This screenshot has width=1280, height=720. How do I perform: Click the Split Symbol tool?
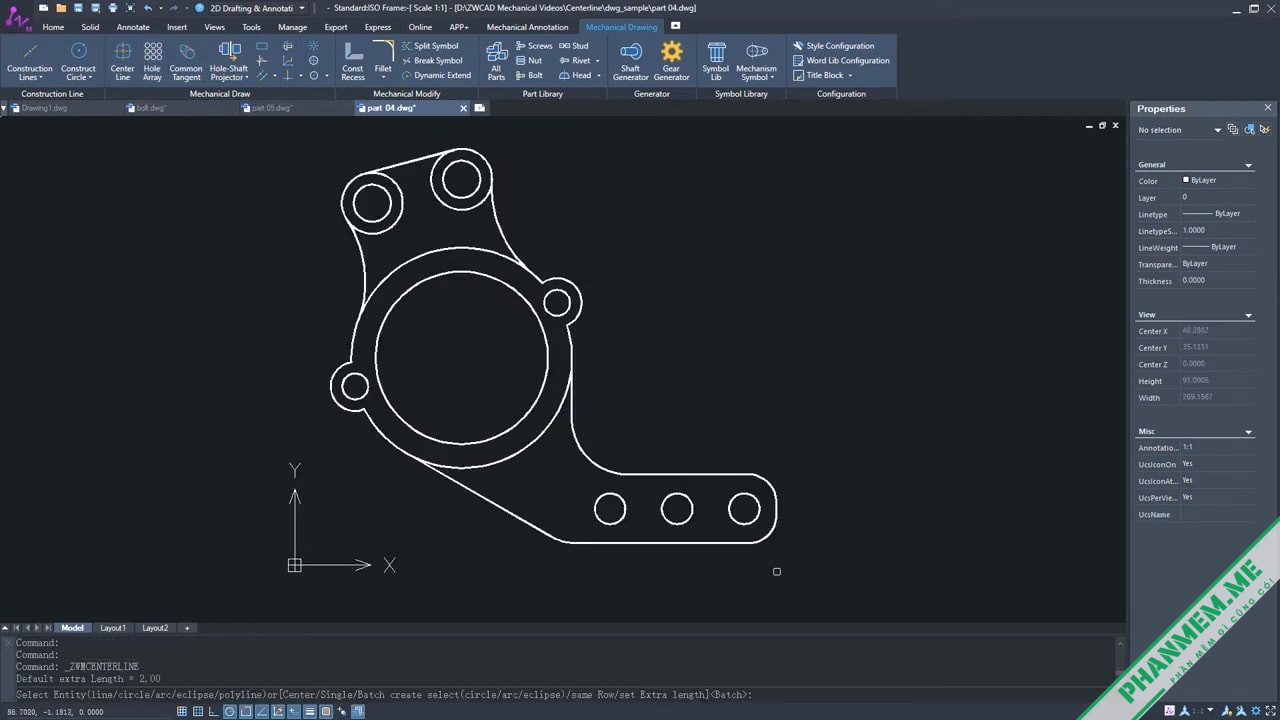pyautogui.click(x=430, y=46)
